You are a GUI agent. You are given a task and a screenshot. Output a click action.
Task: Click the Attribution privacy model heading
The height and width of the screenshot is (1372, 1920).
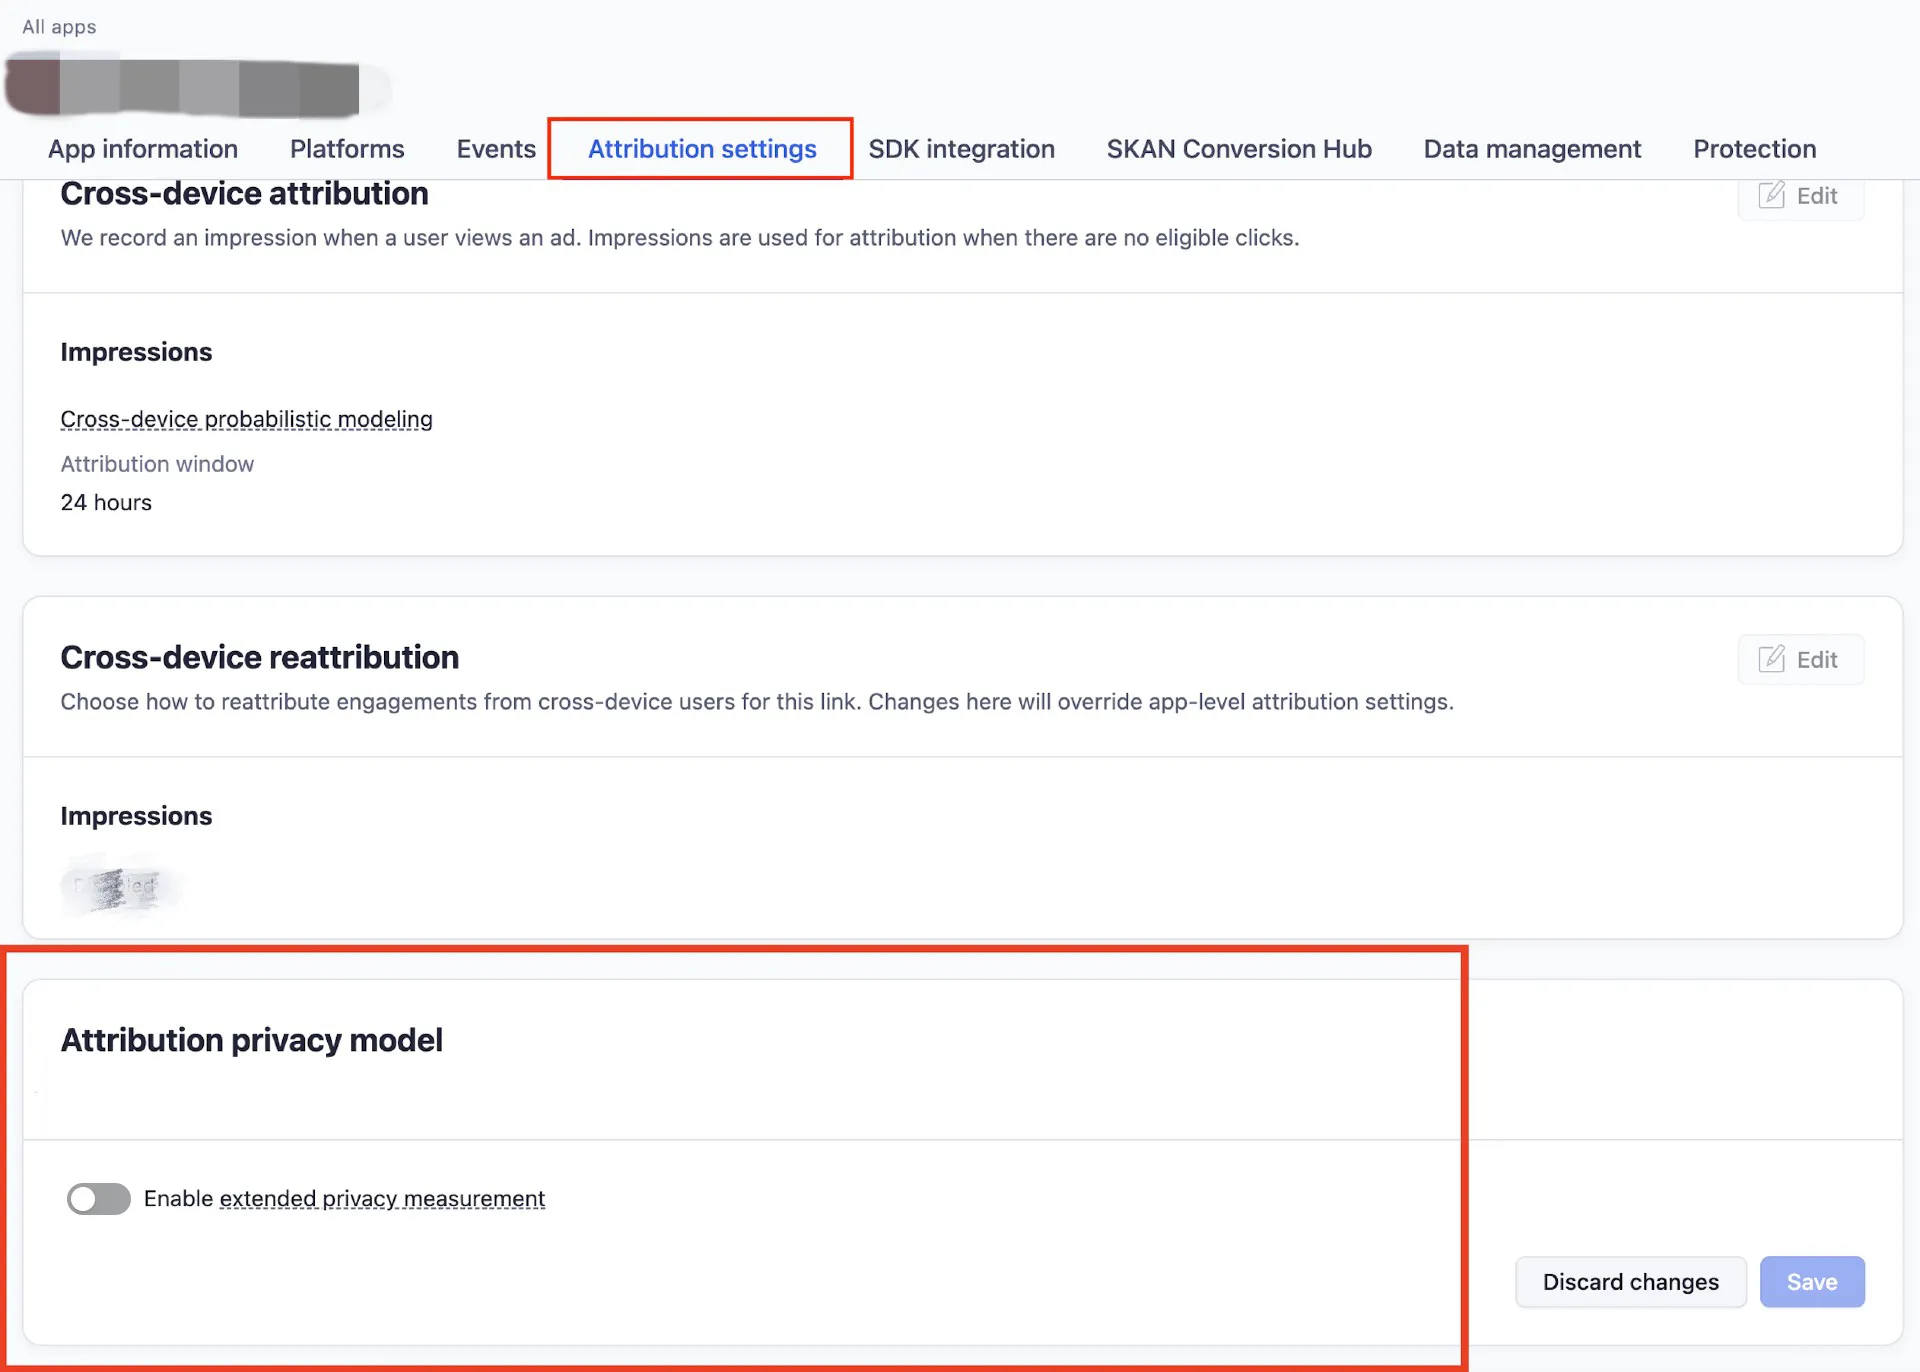(x=251, y=1040)
